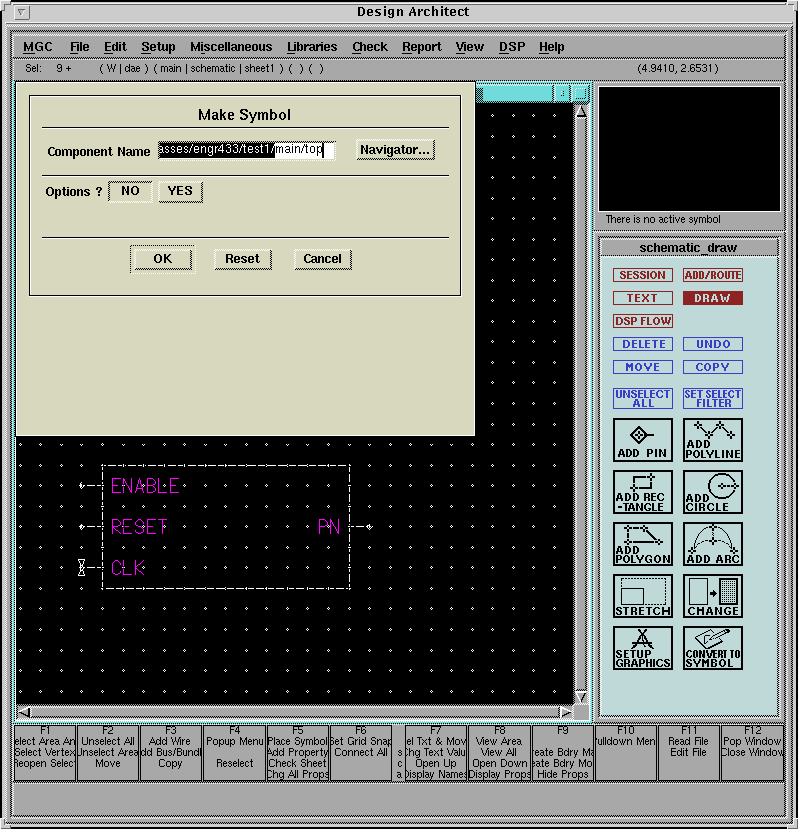Viewport: 798px width, 829px height.
Task: Select the Add Polygon tool
Action: pyautogui.click(x=642, y=544)
